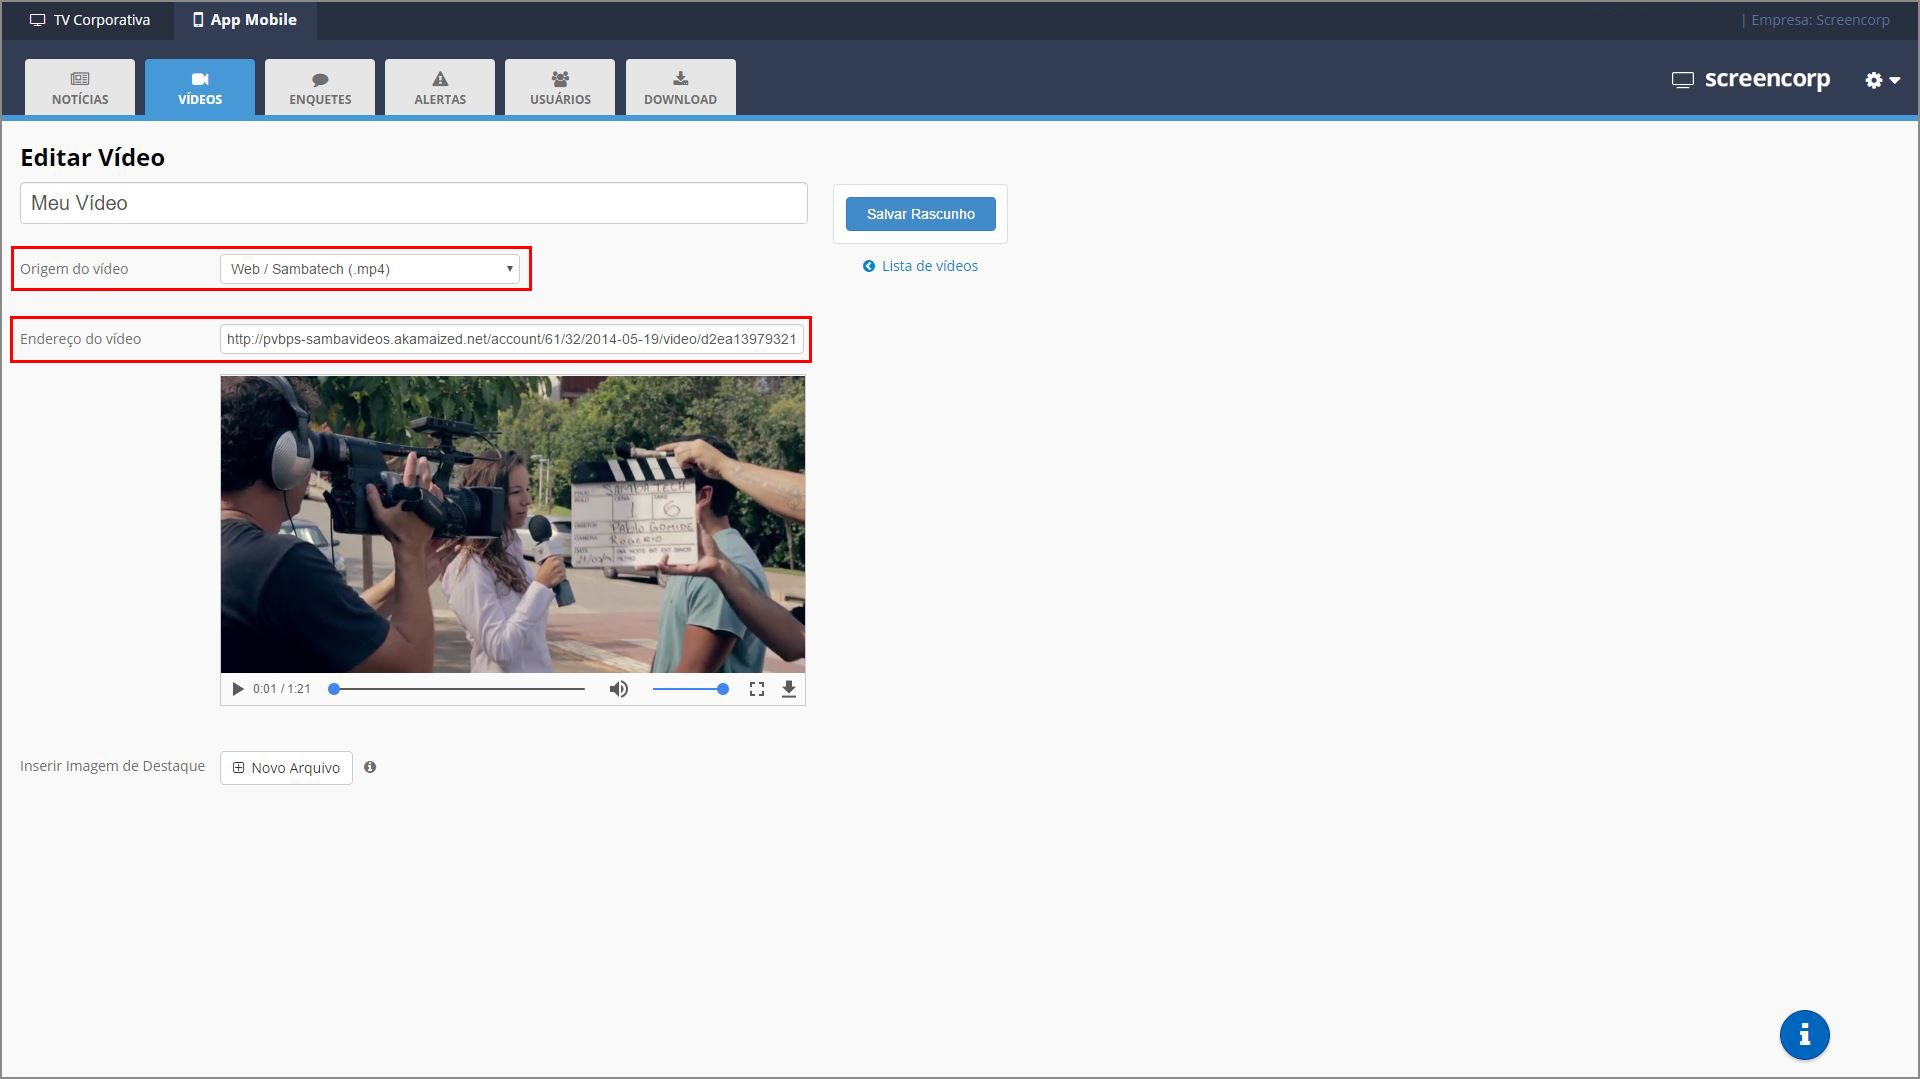
Task: Download the video using the player's download icon
Action: [789, 689]
